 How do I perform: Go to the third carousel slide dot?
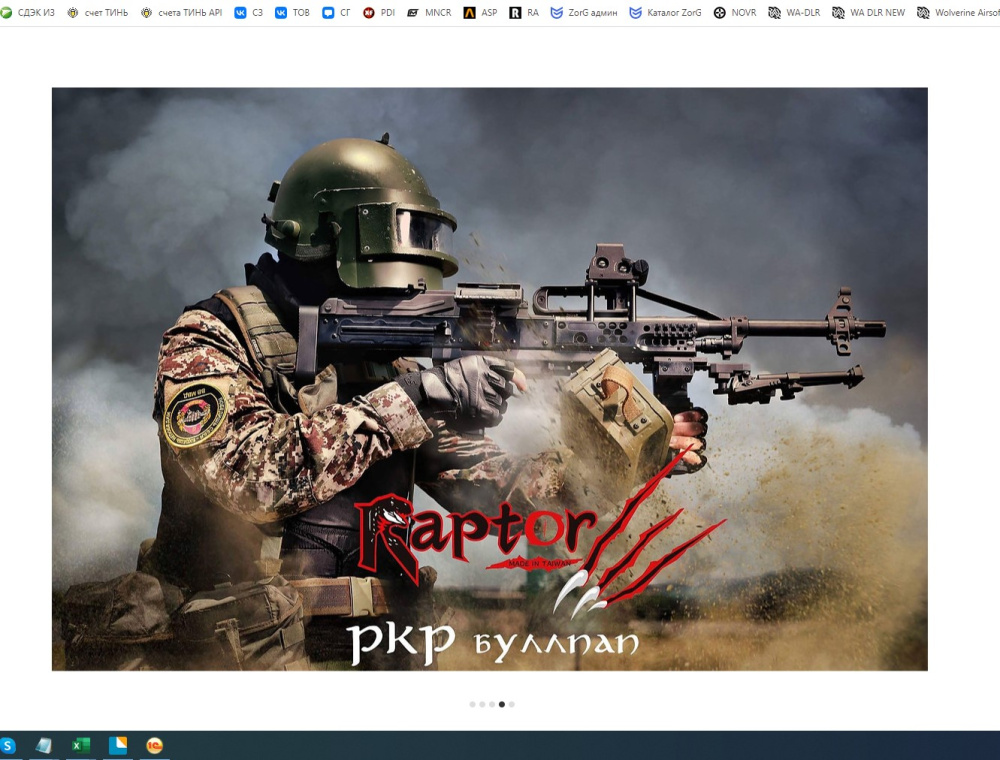coord(492,705)
